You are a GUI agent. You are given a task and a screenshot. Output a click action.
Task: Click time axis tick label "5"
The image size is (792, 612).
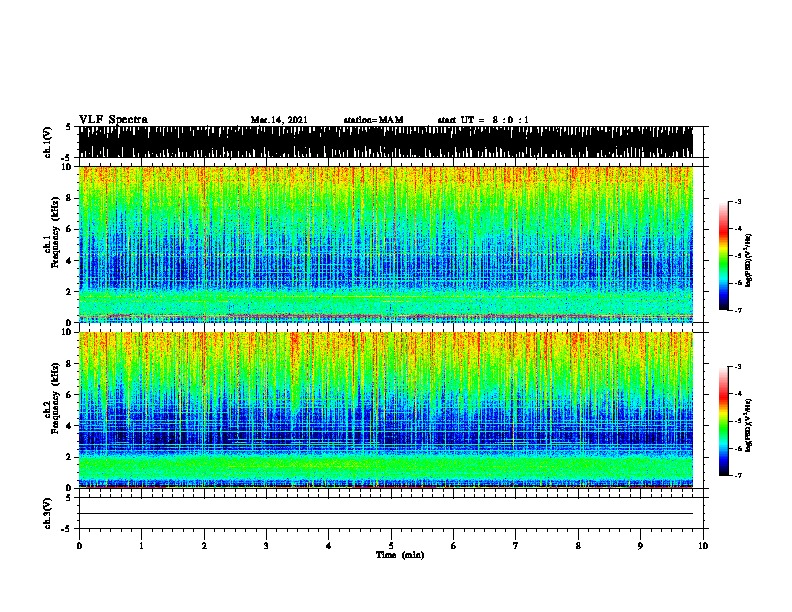[391, 546]
